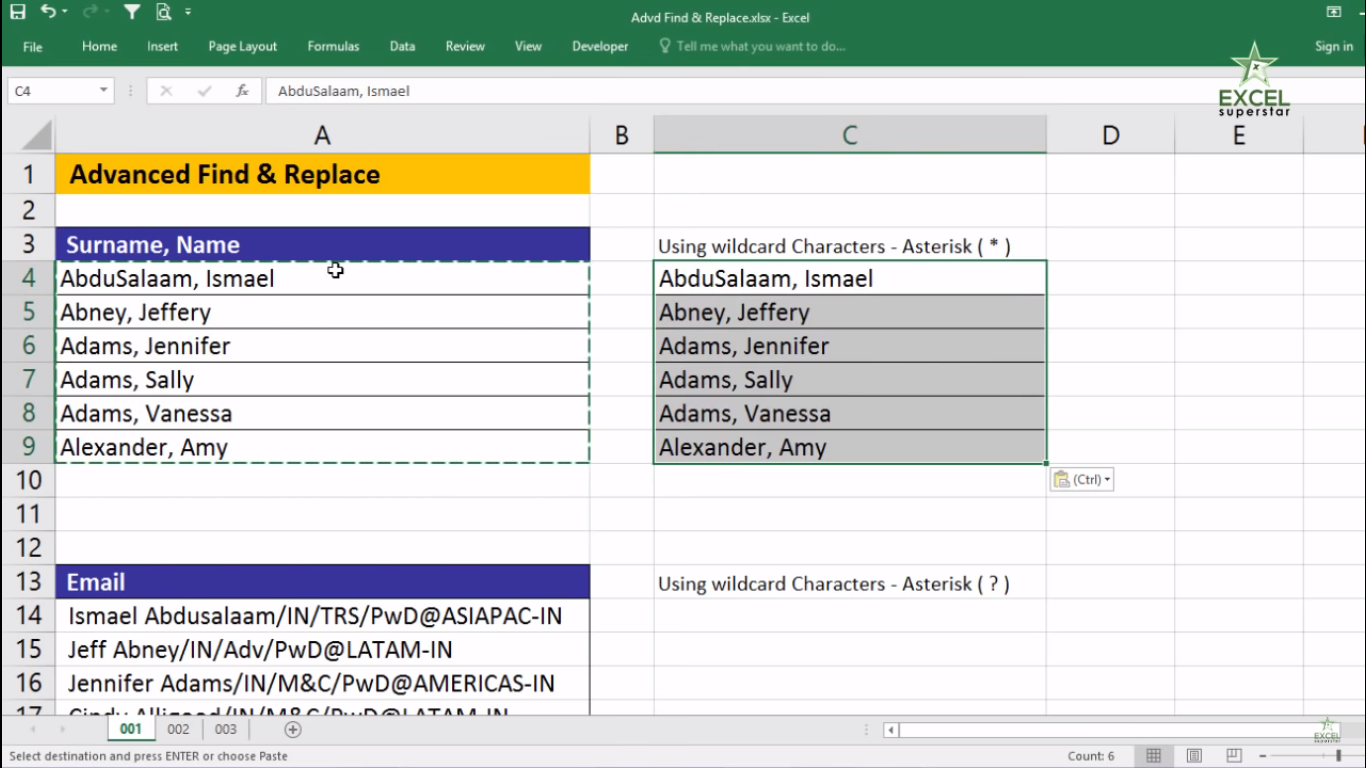1366x768 pixels.
Task: Add a new sheet with plus icon
Action: 293,729
